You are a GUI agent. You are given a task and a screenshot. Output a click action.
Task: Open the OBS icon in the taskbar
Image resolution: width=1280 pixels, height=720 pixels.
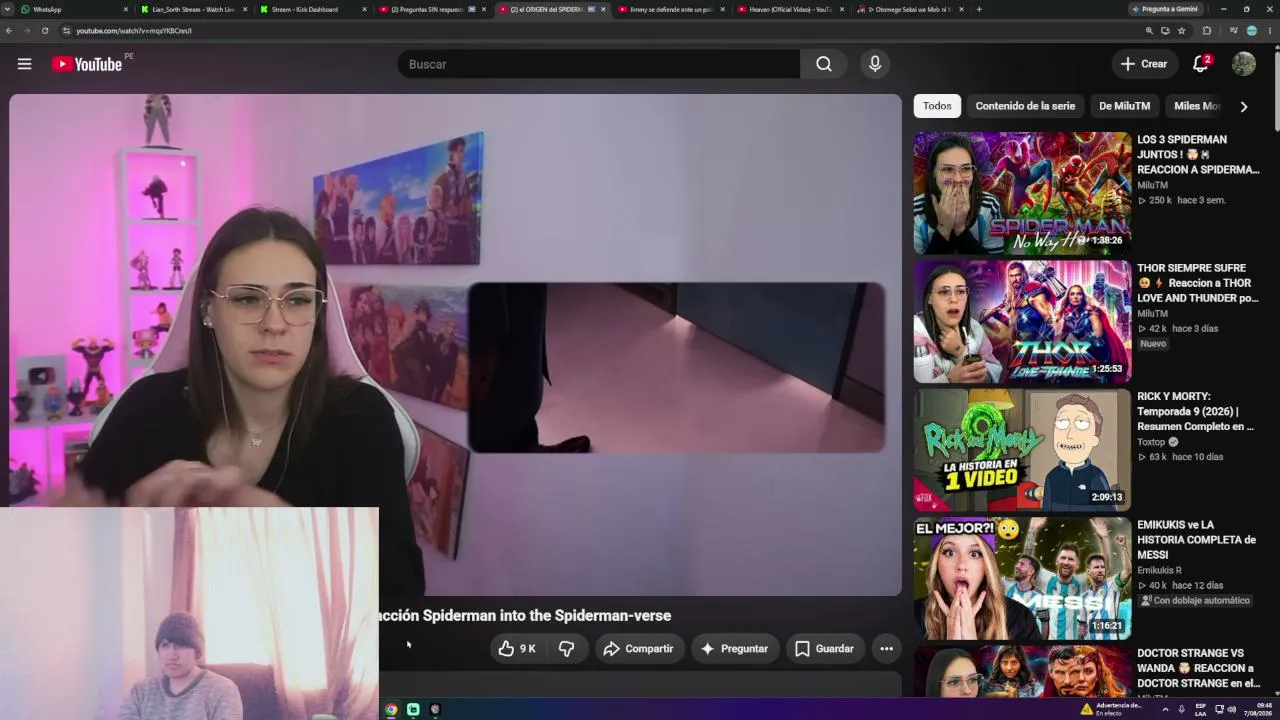point(435,709)
